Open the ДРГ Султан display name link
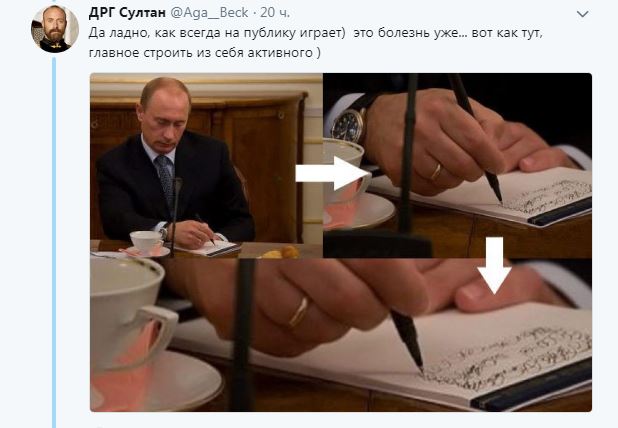Viewport: 618px width, 428px height. pos(127,13)
